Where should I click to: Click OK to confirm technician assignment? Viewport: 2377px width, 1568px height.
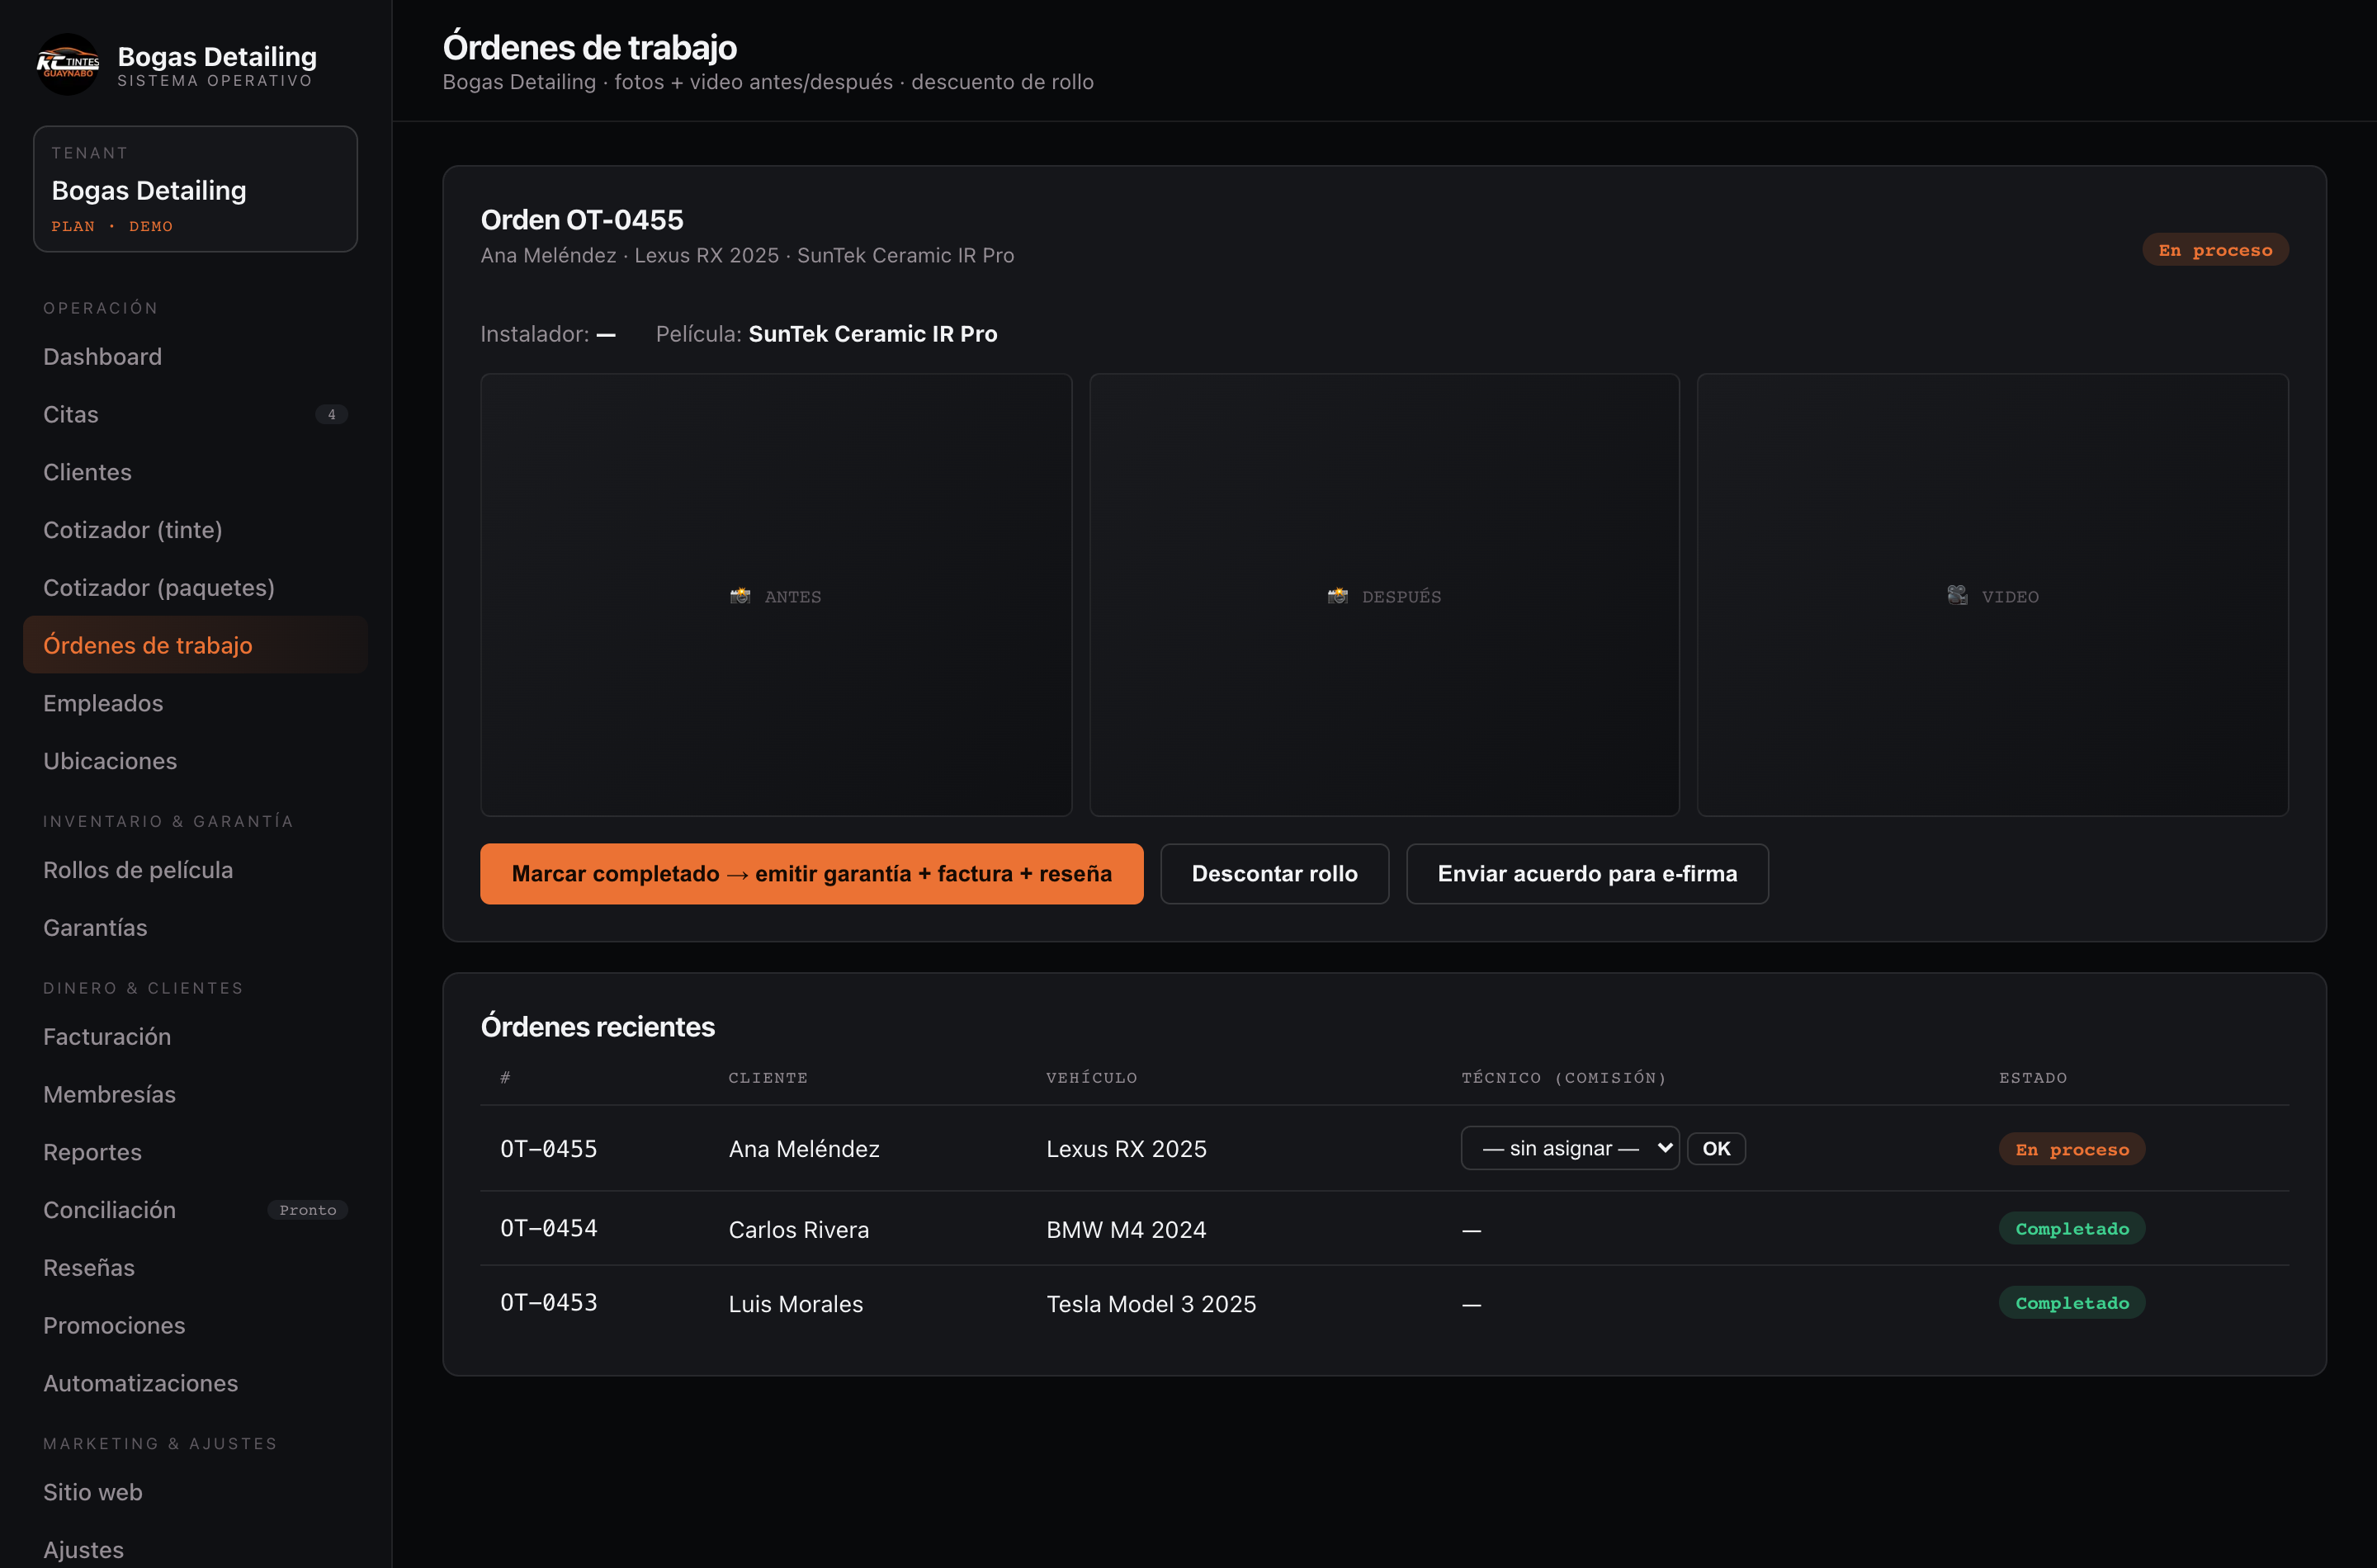tap(1716, 1149)
